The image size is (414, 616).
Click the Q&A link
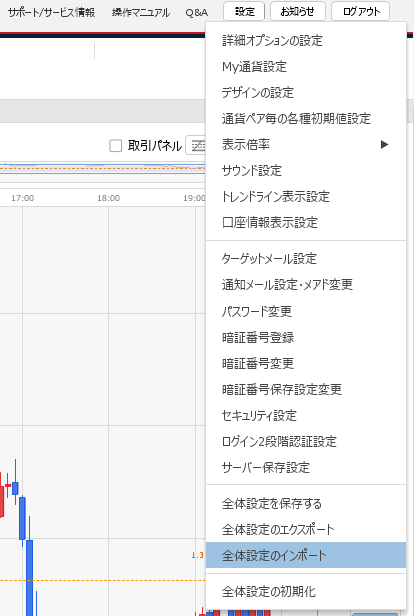pos(196,12)
